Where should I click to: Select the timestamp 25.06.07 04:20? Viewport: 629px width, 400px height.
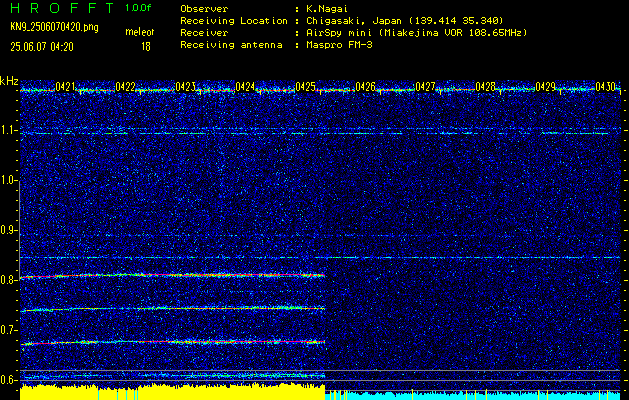click(42, 47)
